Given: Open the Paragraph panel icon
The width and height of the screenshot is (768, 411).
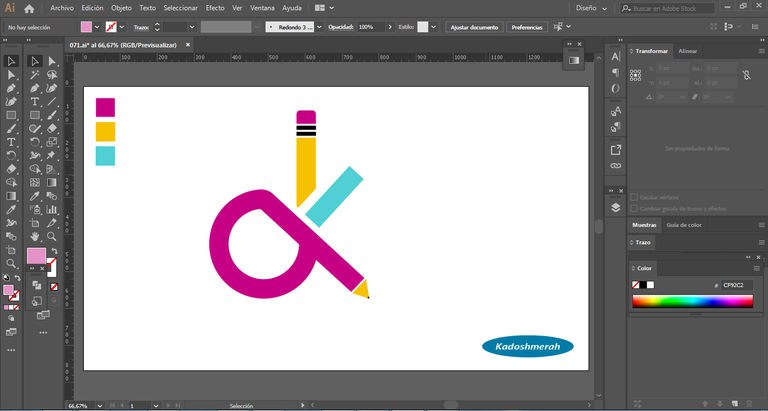Looking at the screenshot, I should pos(616,73).
